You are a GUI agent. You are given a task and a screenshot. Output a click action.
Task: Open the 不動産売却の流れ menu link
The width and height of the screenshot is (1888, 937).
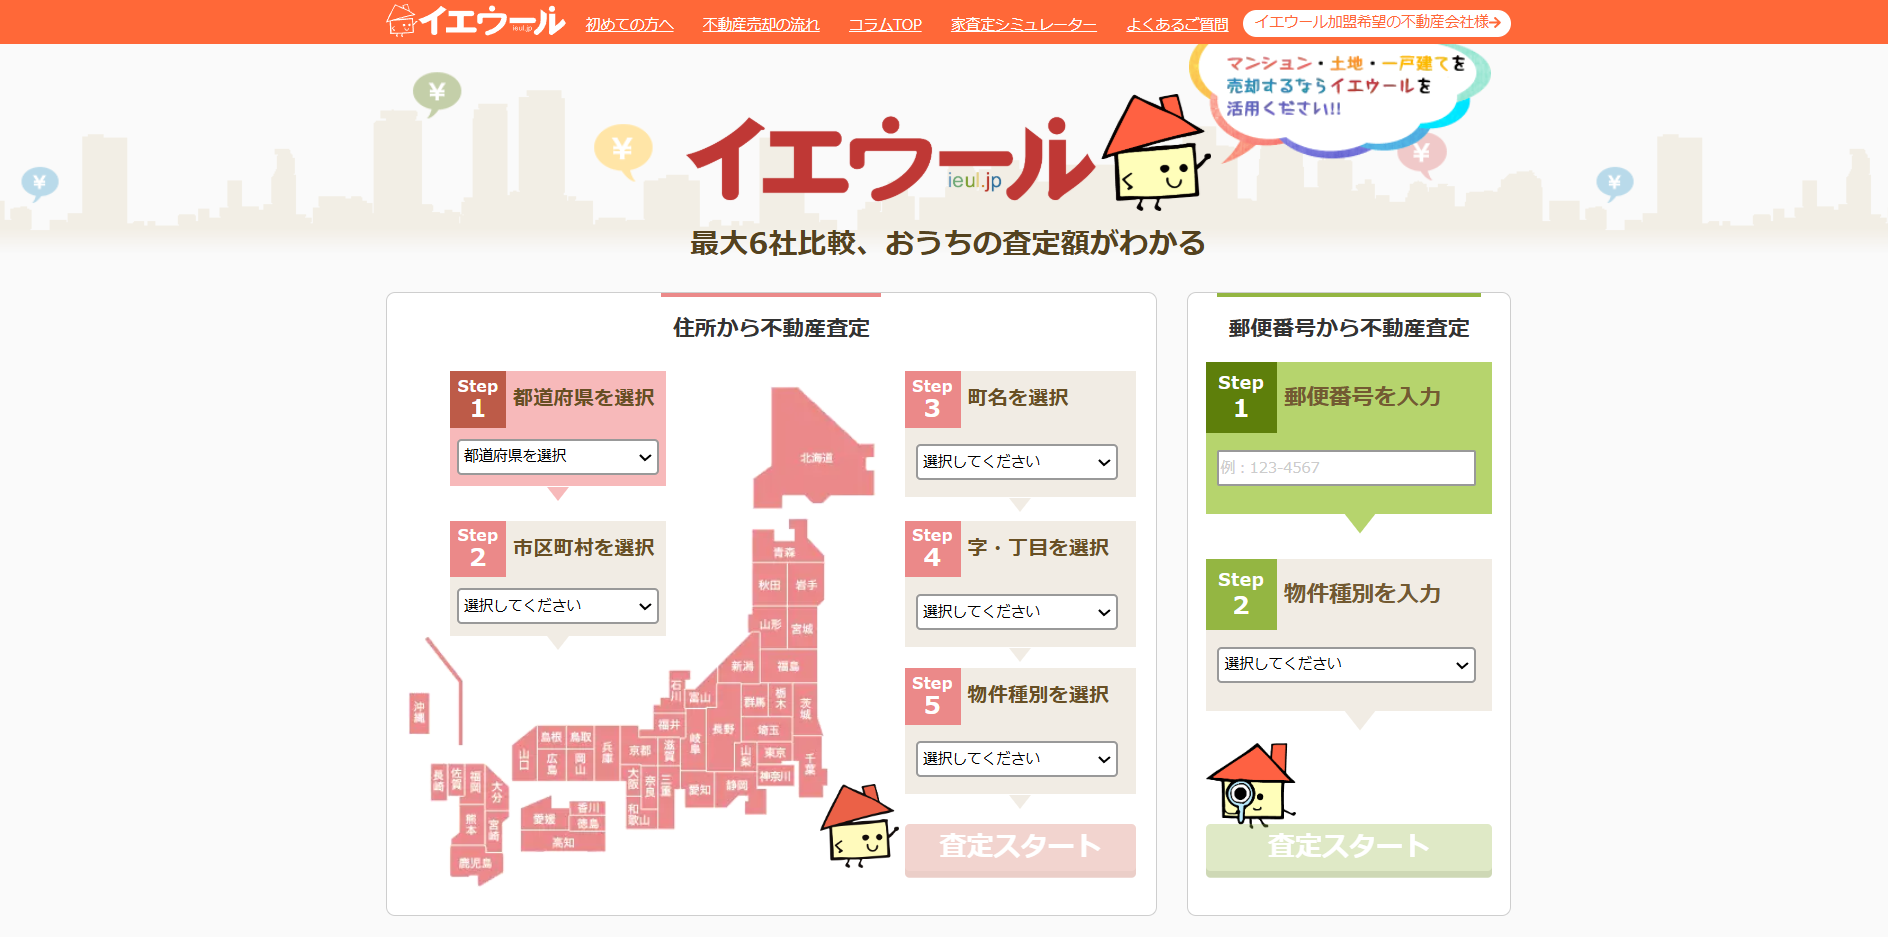coord(761,24)
